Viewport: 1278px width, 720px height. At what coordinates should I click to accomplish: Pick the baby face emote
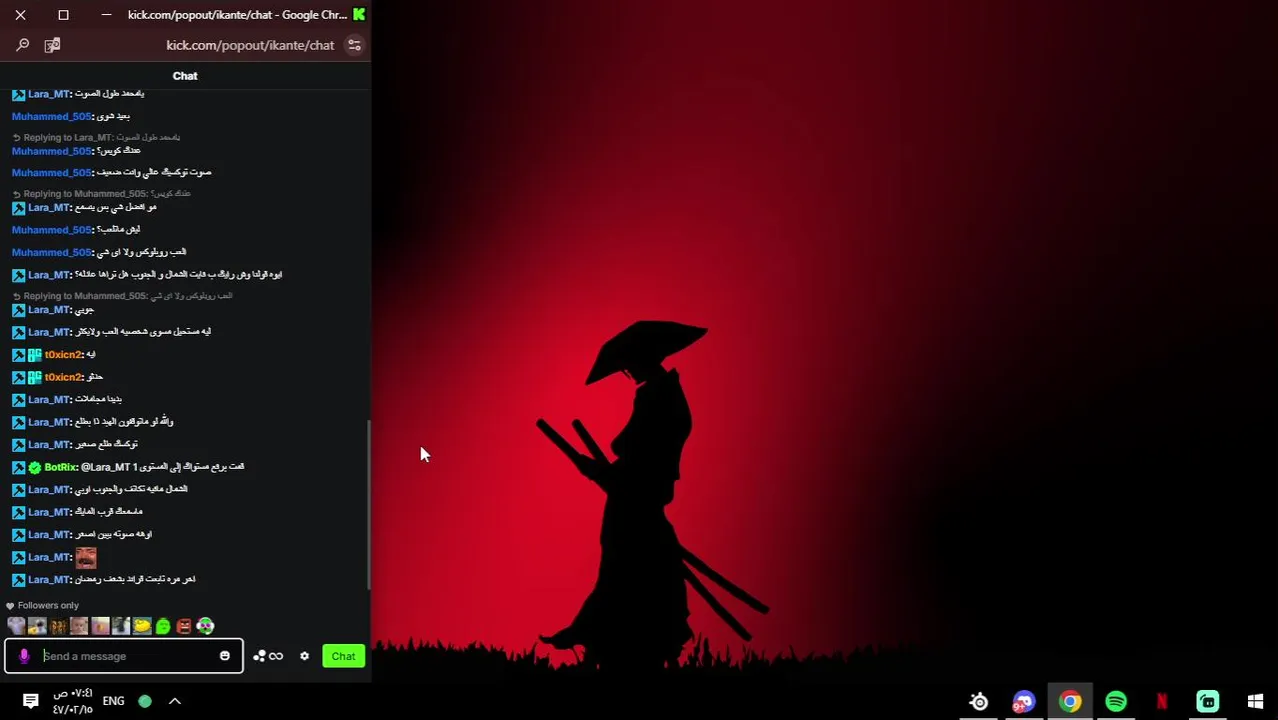(x=79, y=626)
